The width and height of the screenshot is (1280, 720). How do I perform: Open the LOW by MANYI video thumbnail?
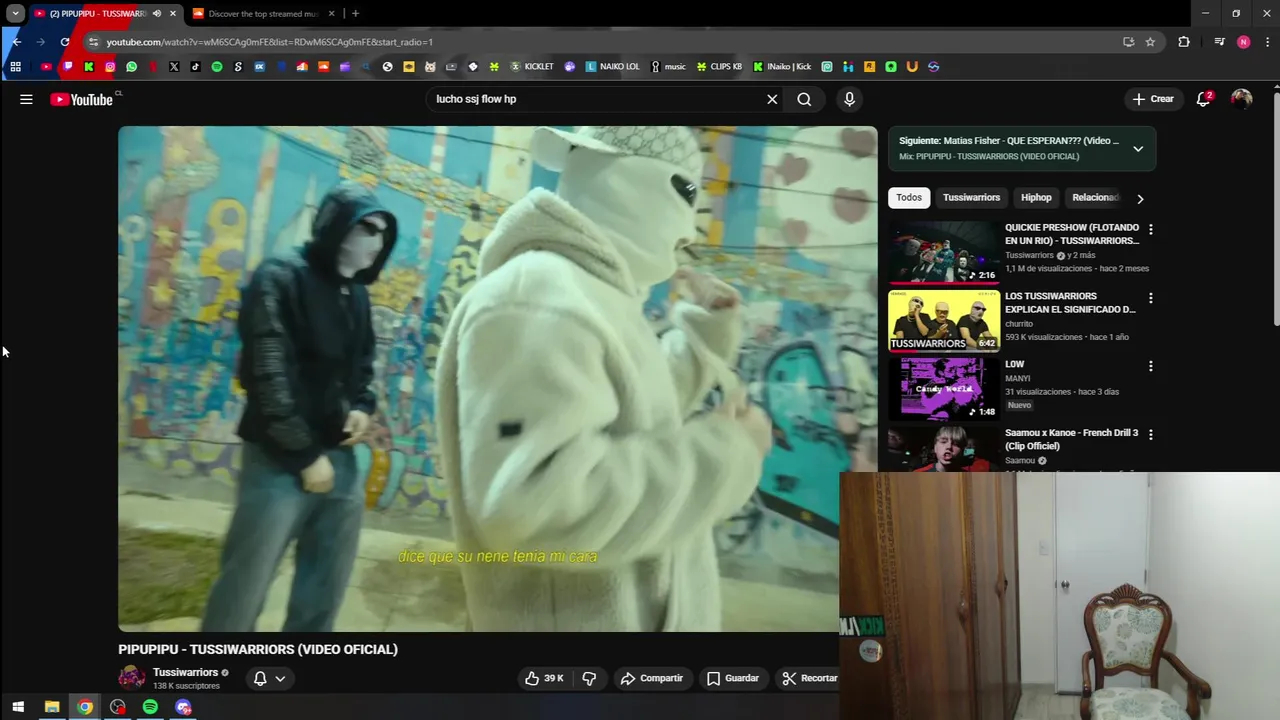[x=944, y=389]
